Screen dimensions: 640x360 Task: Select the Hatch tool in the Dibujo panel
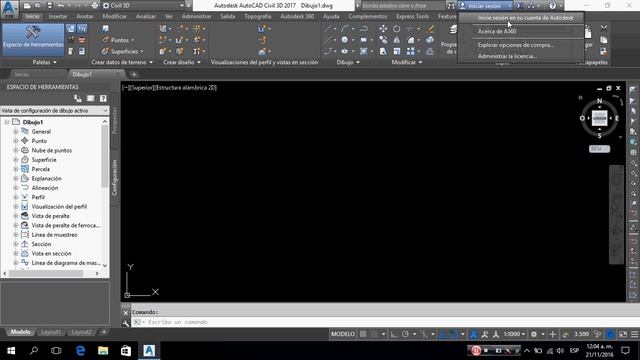(x=363, y=51)
